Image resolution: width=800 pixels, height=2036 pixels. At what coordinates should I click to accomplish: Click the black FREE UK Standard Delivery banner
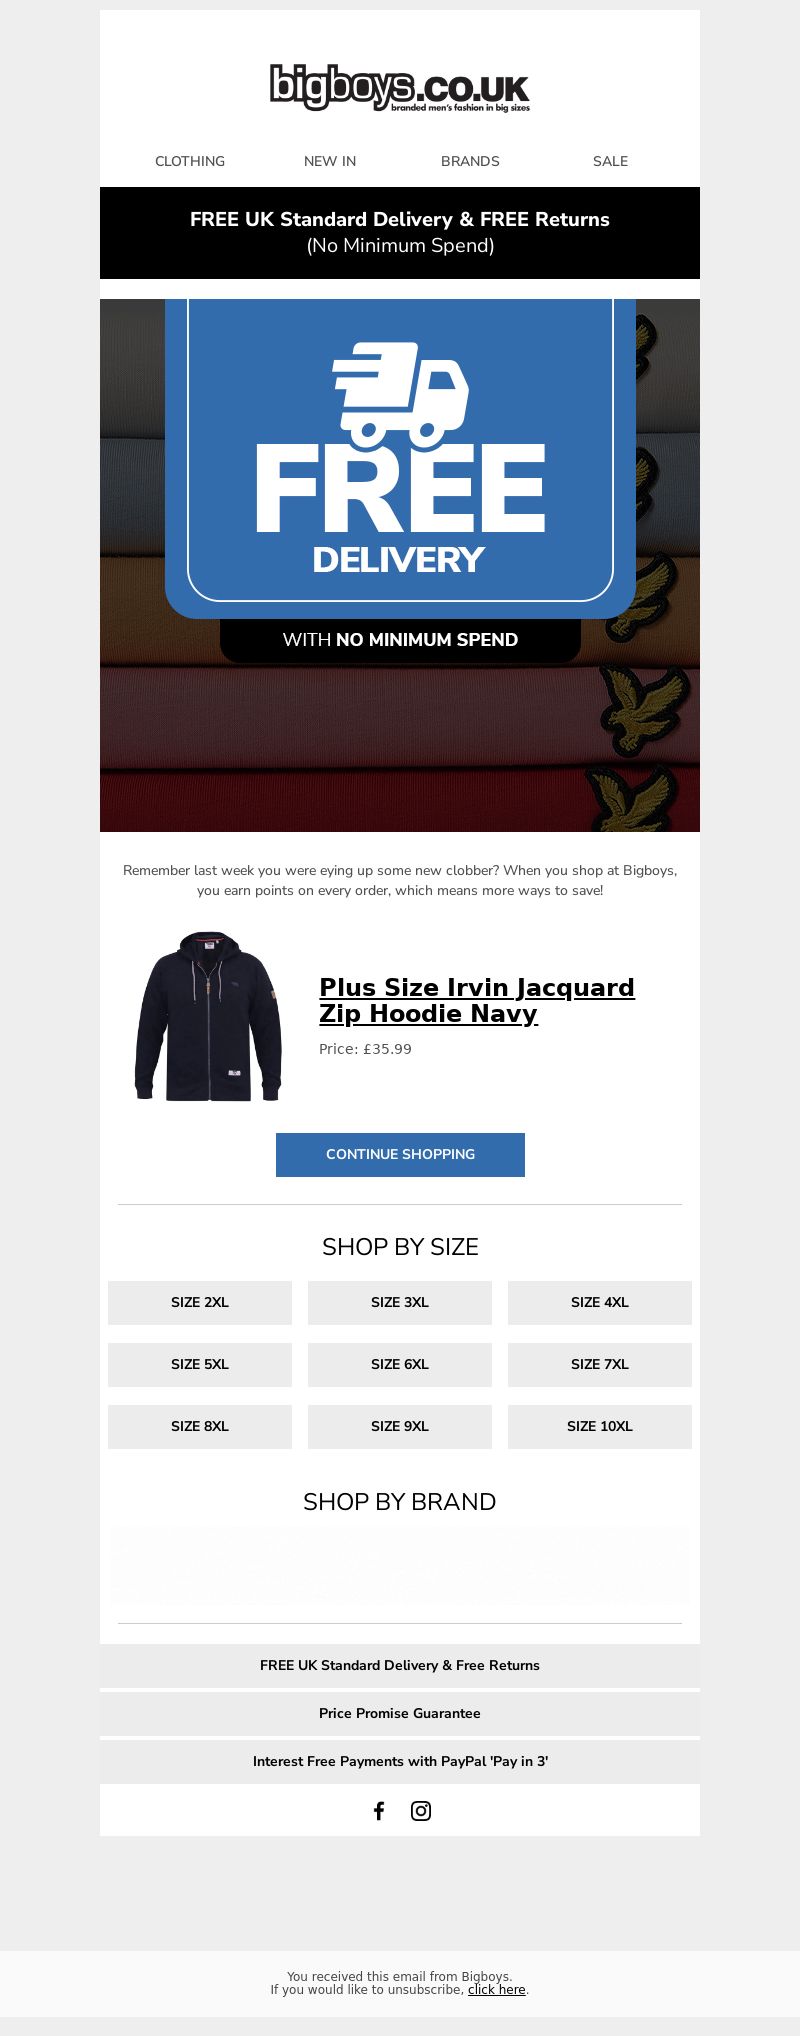click(x=400, y=232)
